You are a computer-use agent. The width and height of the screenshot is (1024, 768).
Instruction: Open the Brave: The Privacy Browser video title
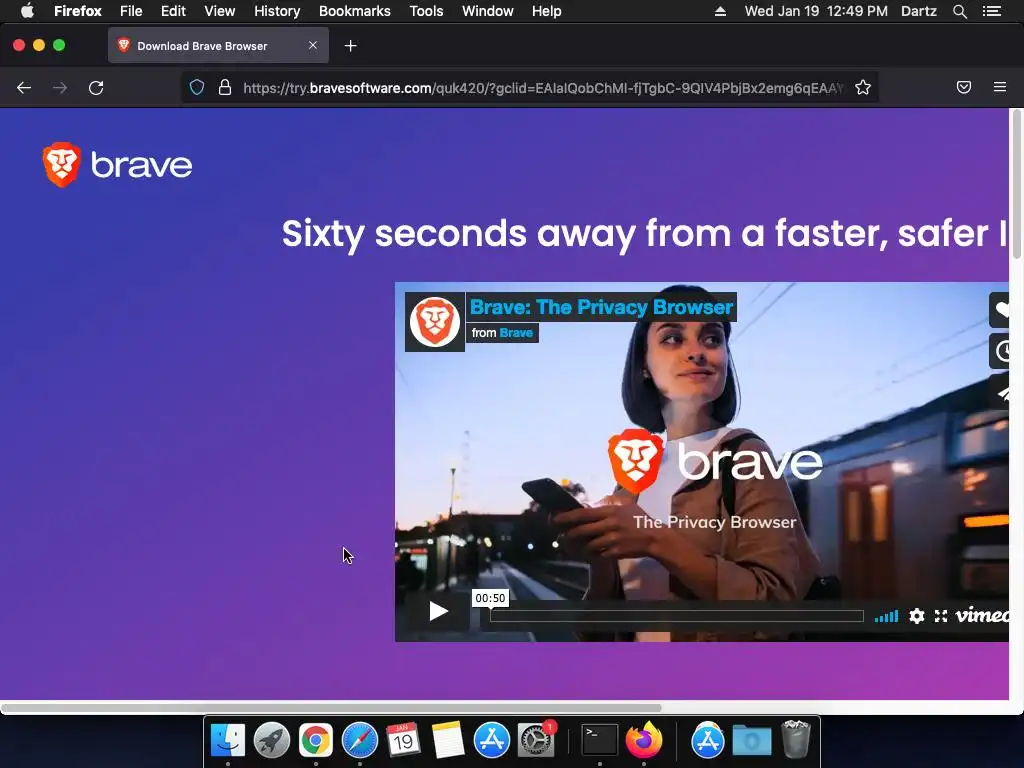pos(601,307)
